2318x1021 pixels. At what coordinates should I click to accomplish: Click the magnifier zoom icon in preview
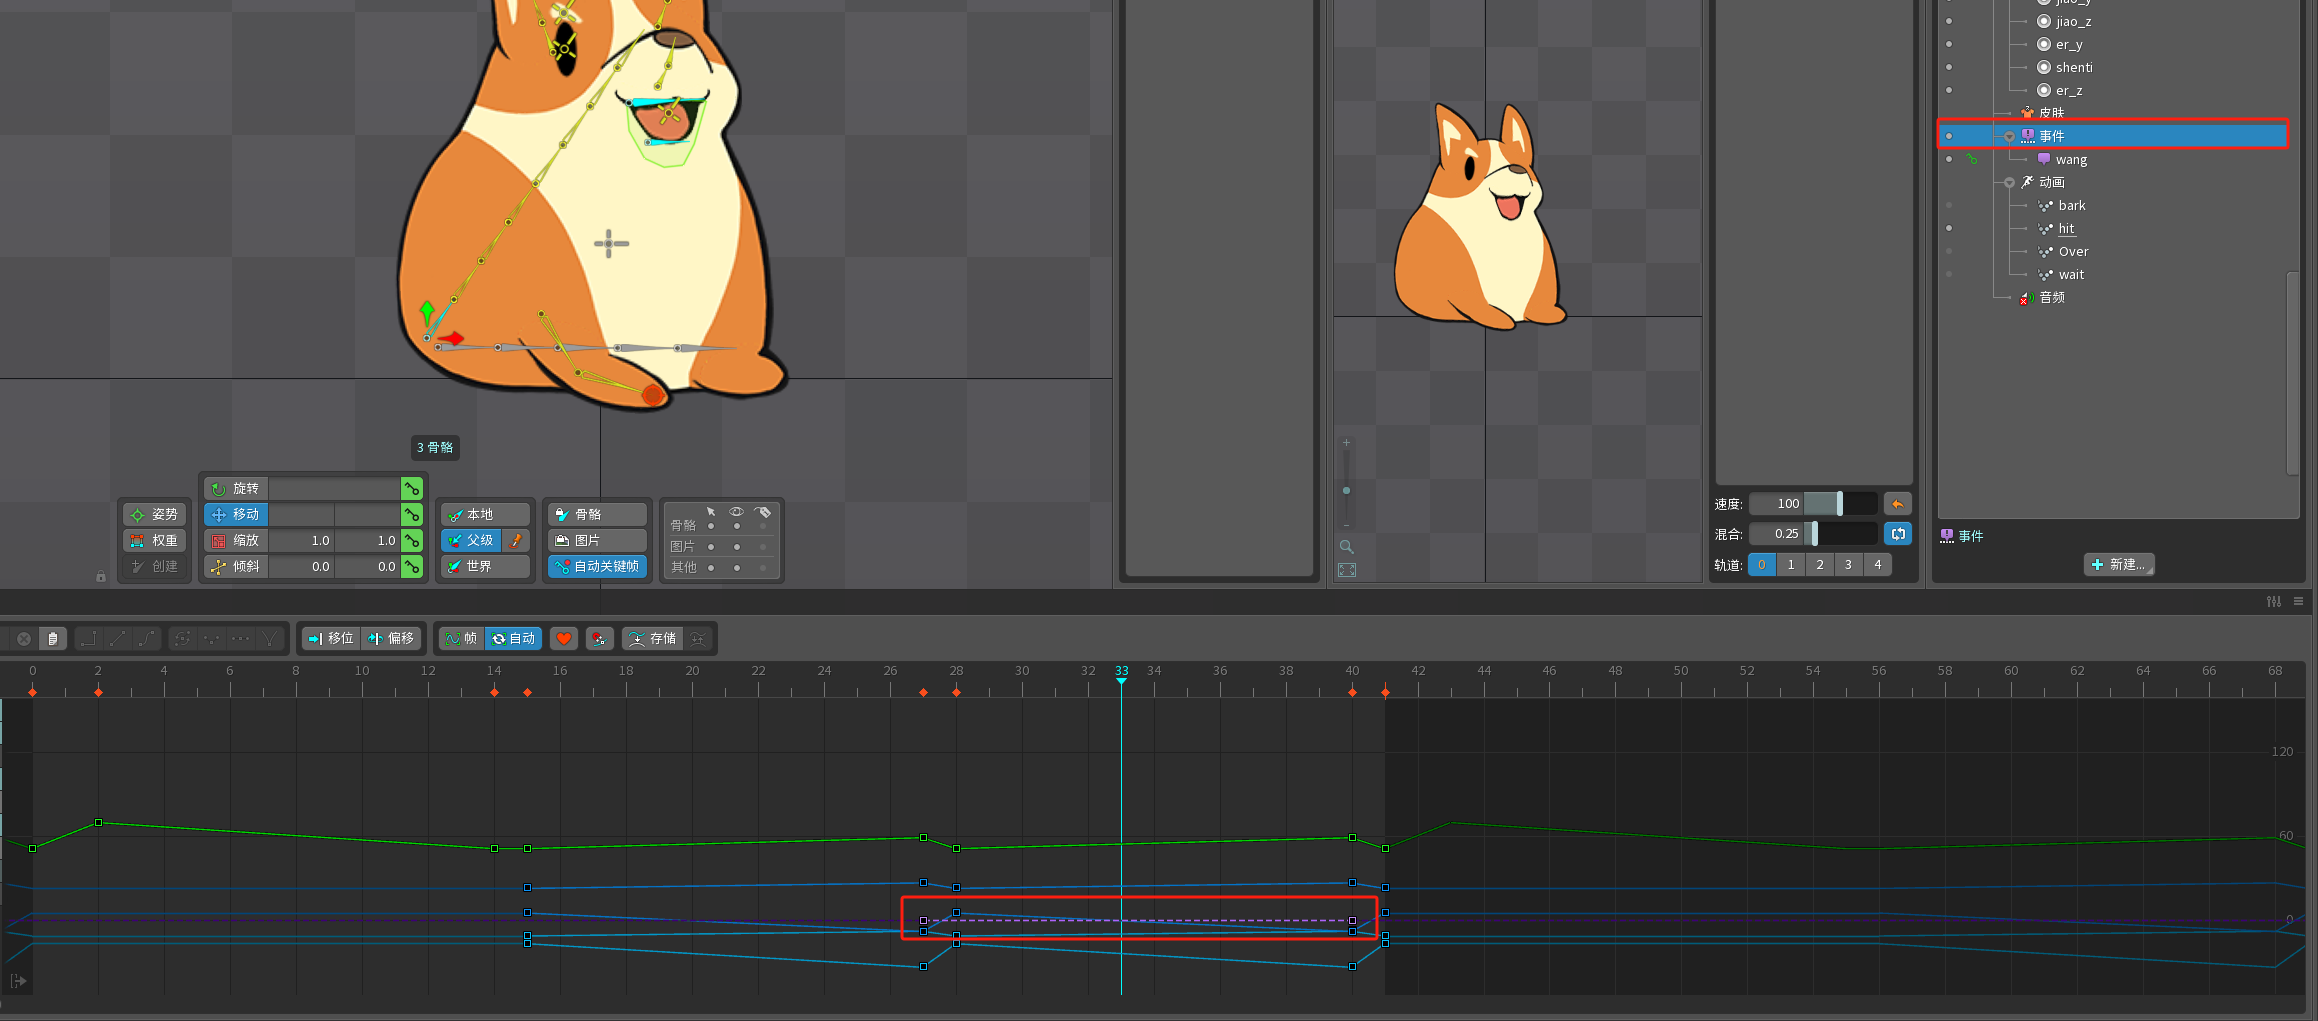(x=1347, y=547)
